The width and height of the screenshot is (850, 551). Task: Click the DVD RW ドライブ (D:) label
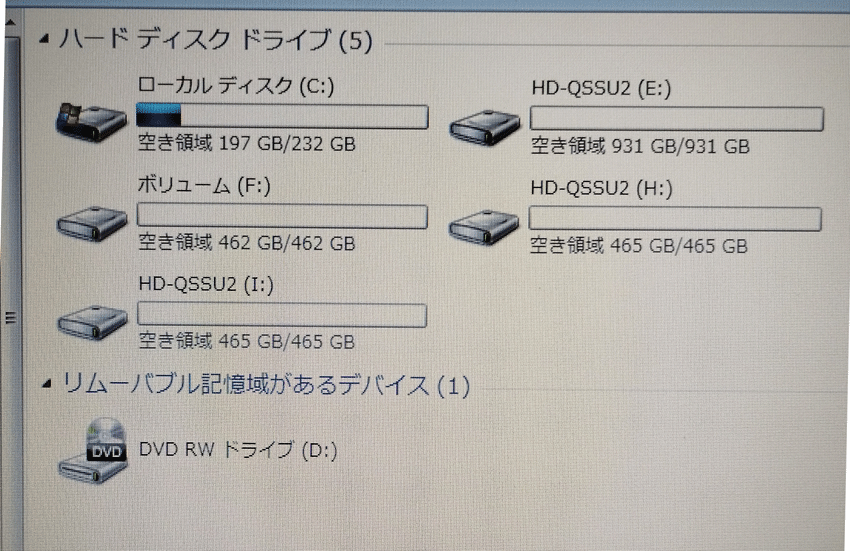tap(238, 450)
